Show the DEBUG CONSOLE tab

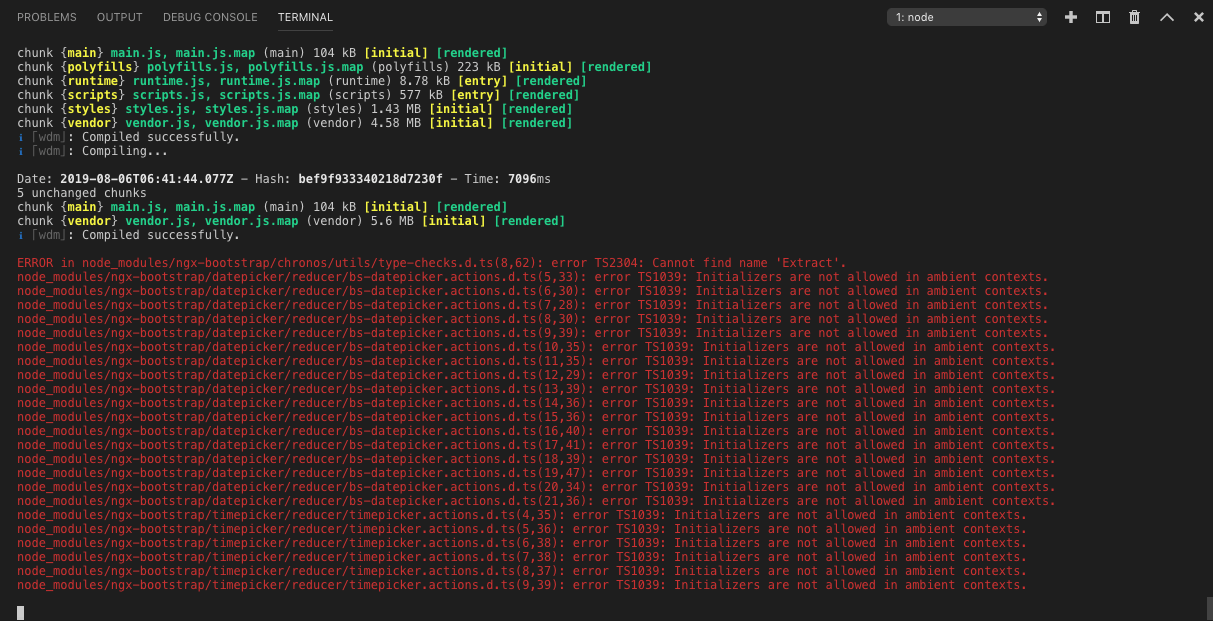(210, 17)
